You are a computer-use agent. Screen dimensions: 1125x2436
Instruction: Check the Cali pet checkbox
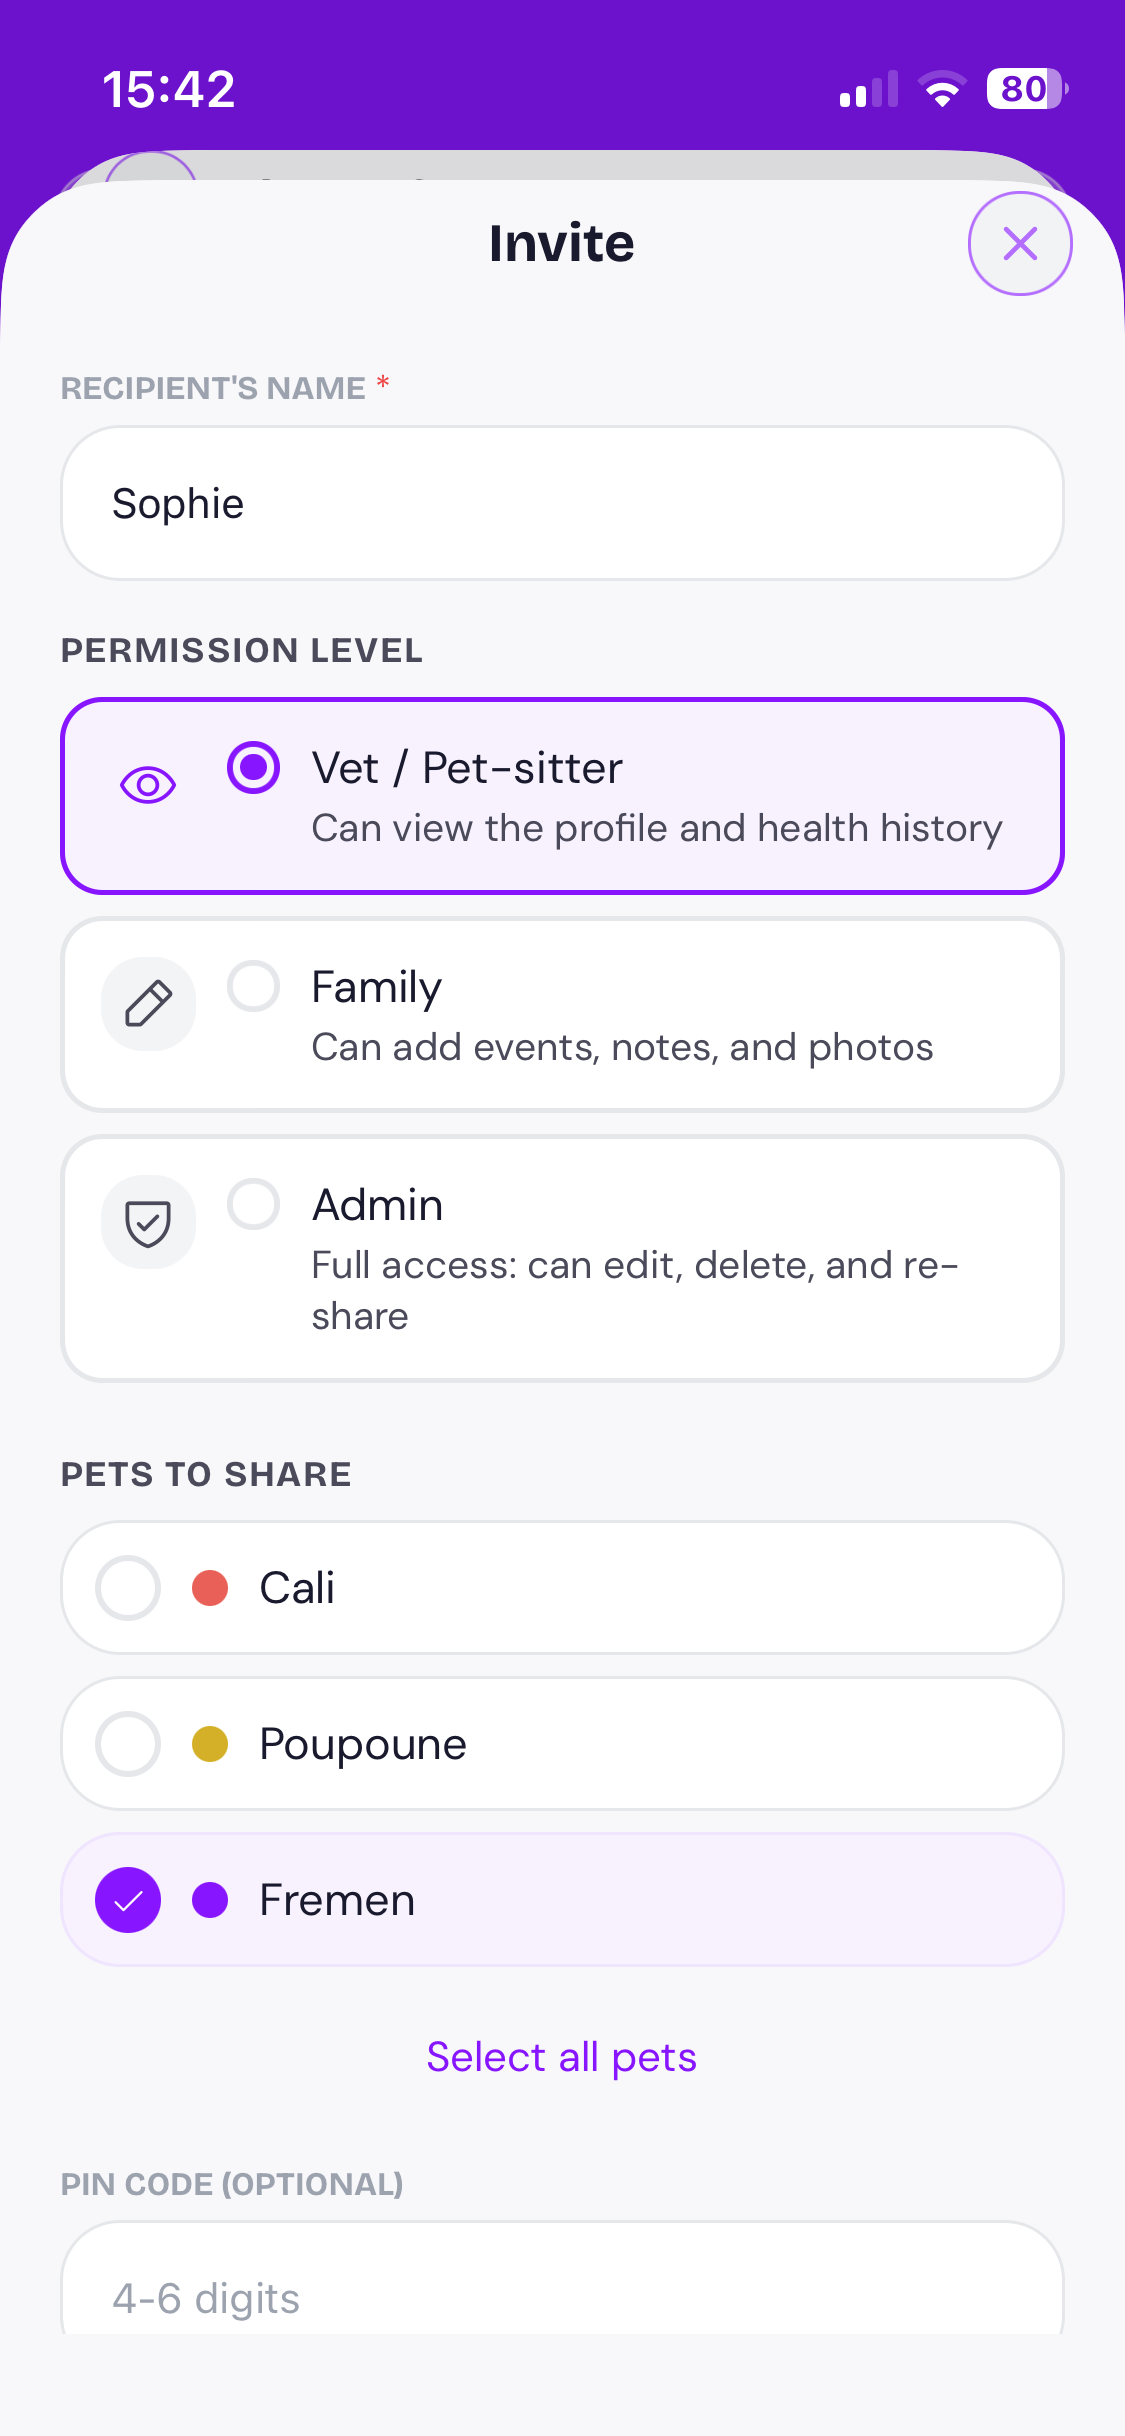[x=128, y=1588]
